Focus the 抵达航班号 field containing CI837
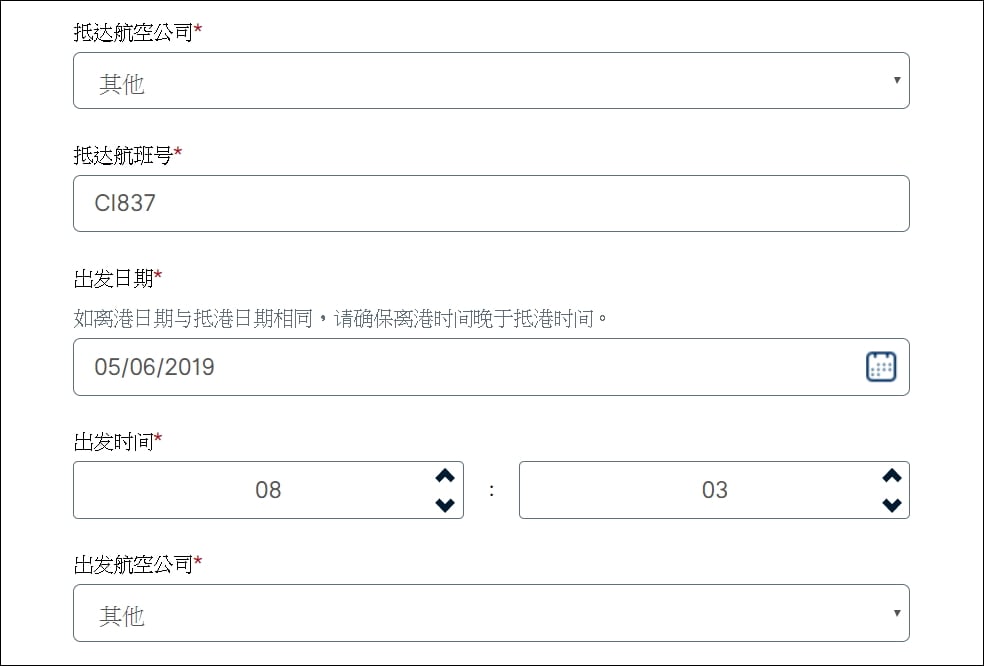 tap(491, 203)
